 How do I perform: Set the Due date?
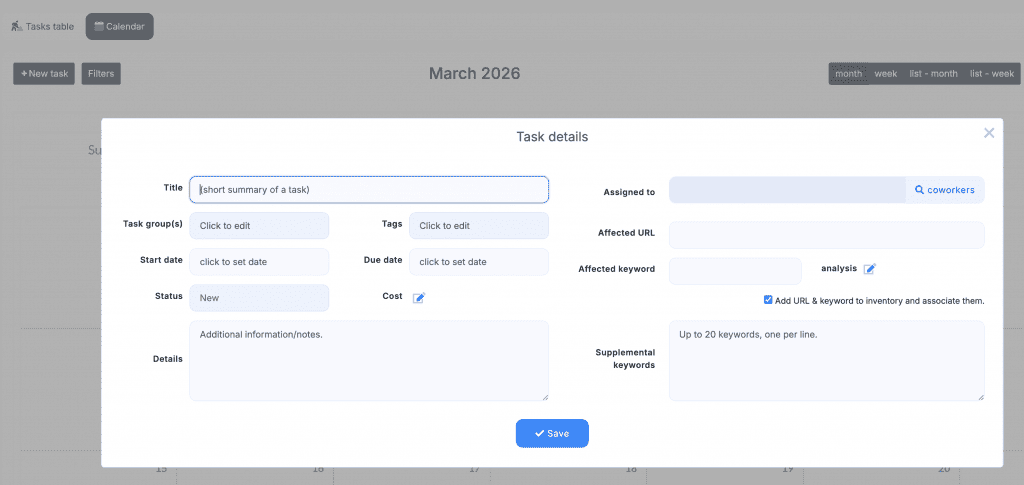[x=478, y=262]
